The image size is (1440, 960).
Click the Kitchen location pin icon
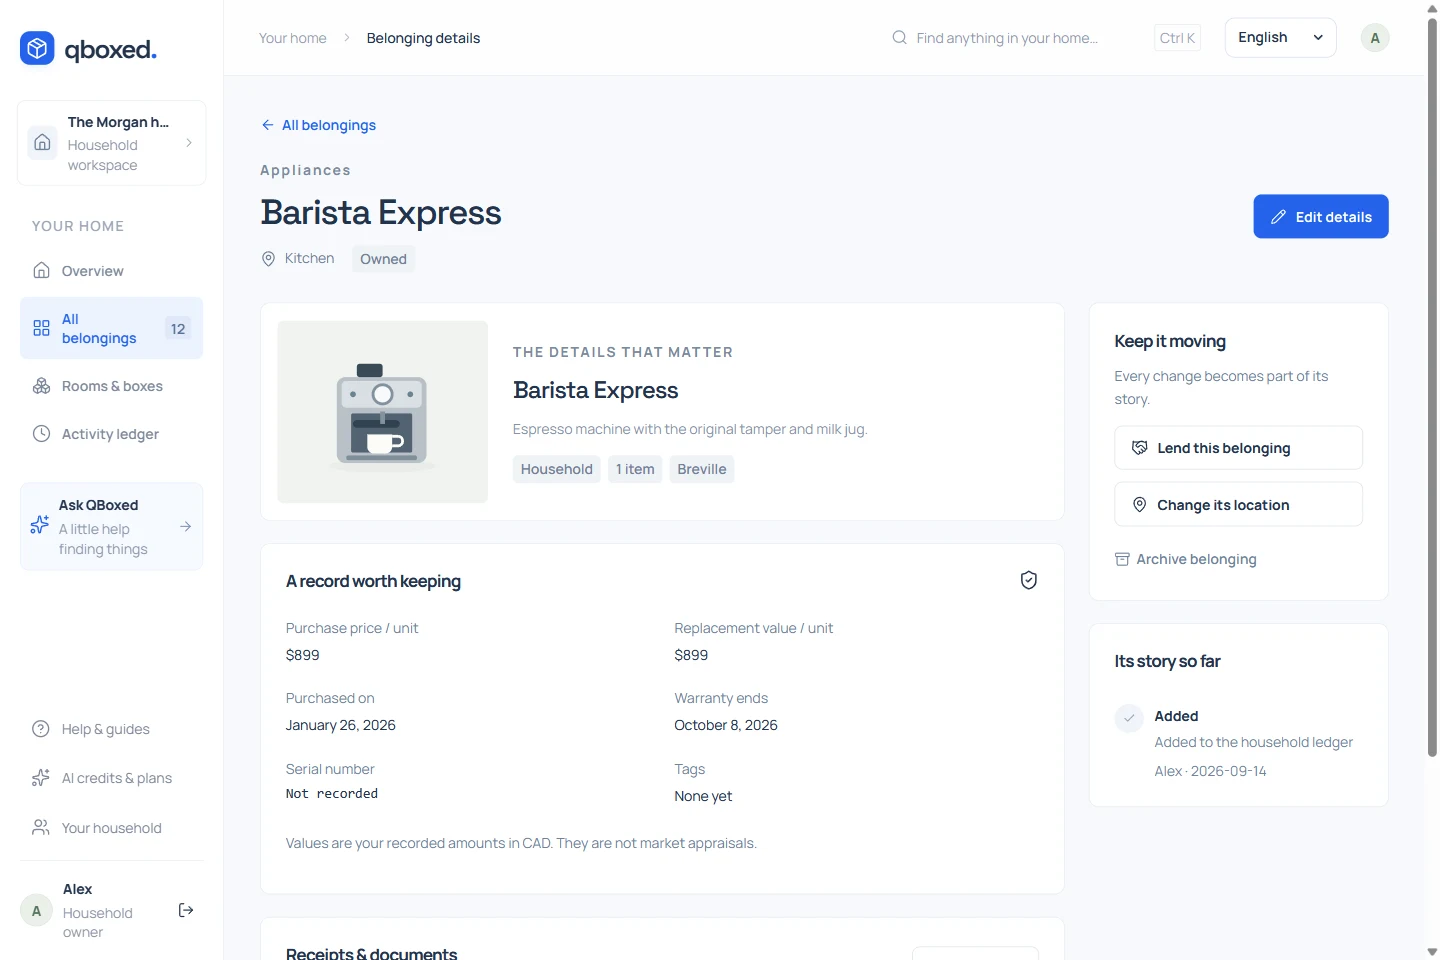coord(268,259)
